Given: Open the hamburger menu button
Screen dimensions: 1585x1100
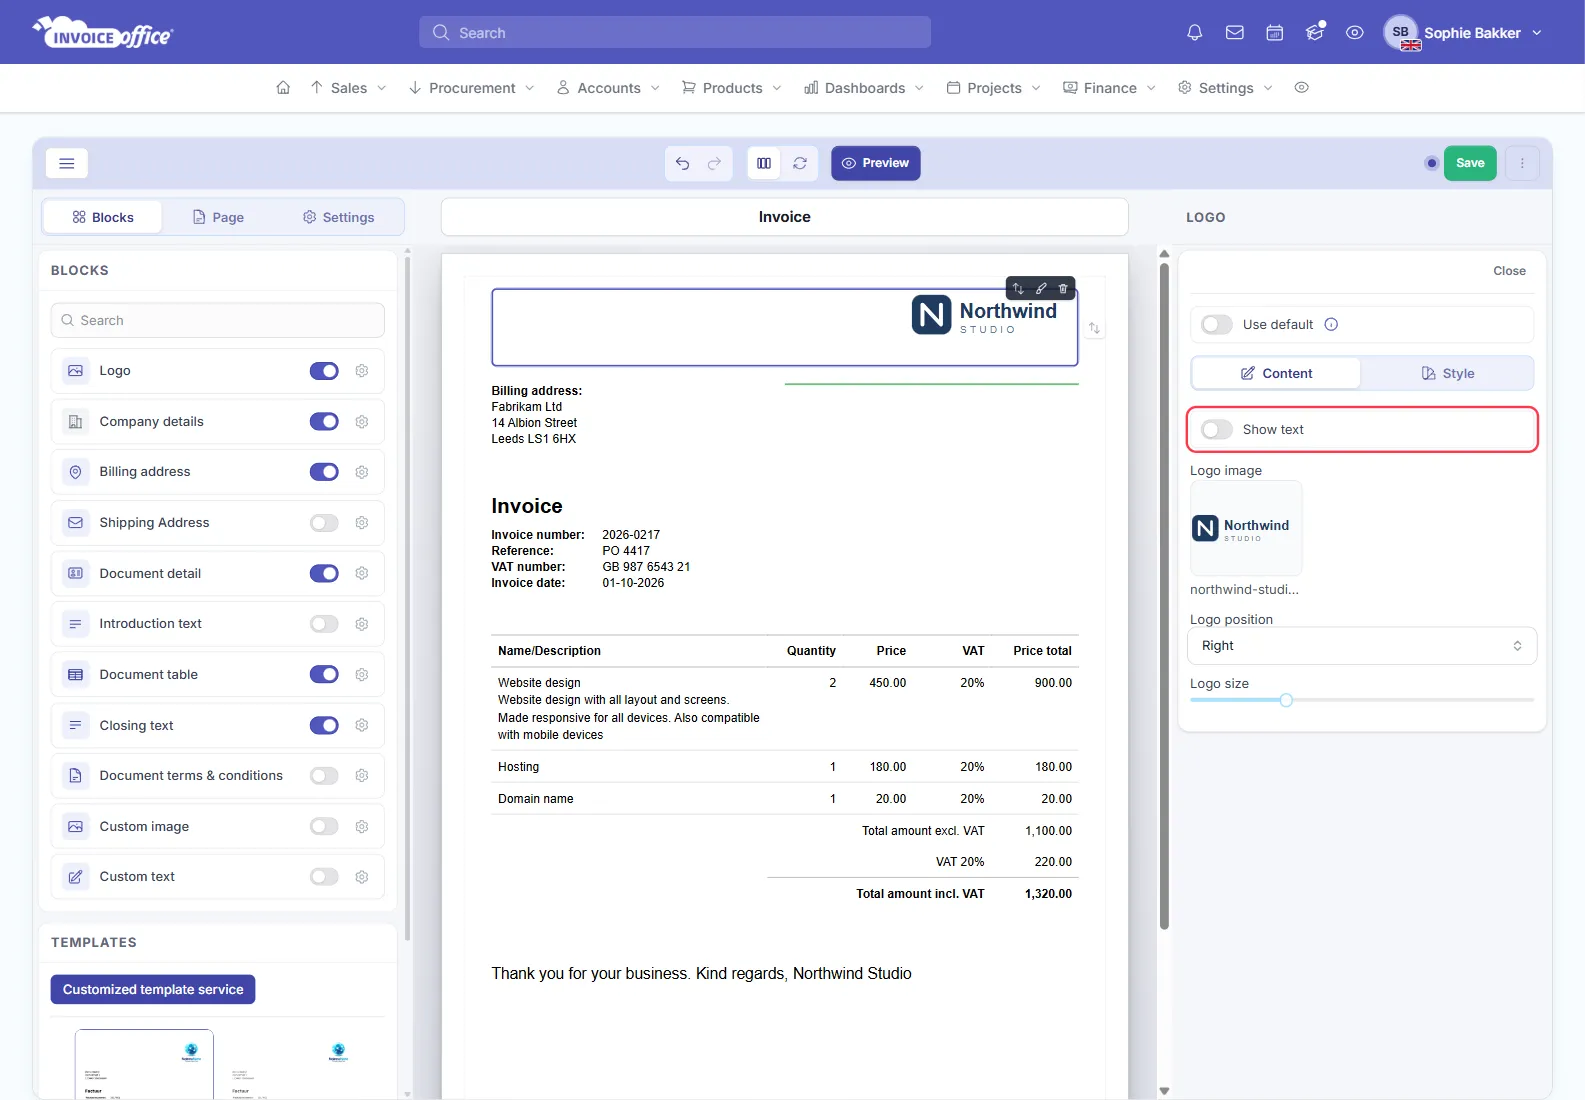Looking at the screenshot, I should click(67, 163).
